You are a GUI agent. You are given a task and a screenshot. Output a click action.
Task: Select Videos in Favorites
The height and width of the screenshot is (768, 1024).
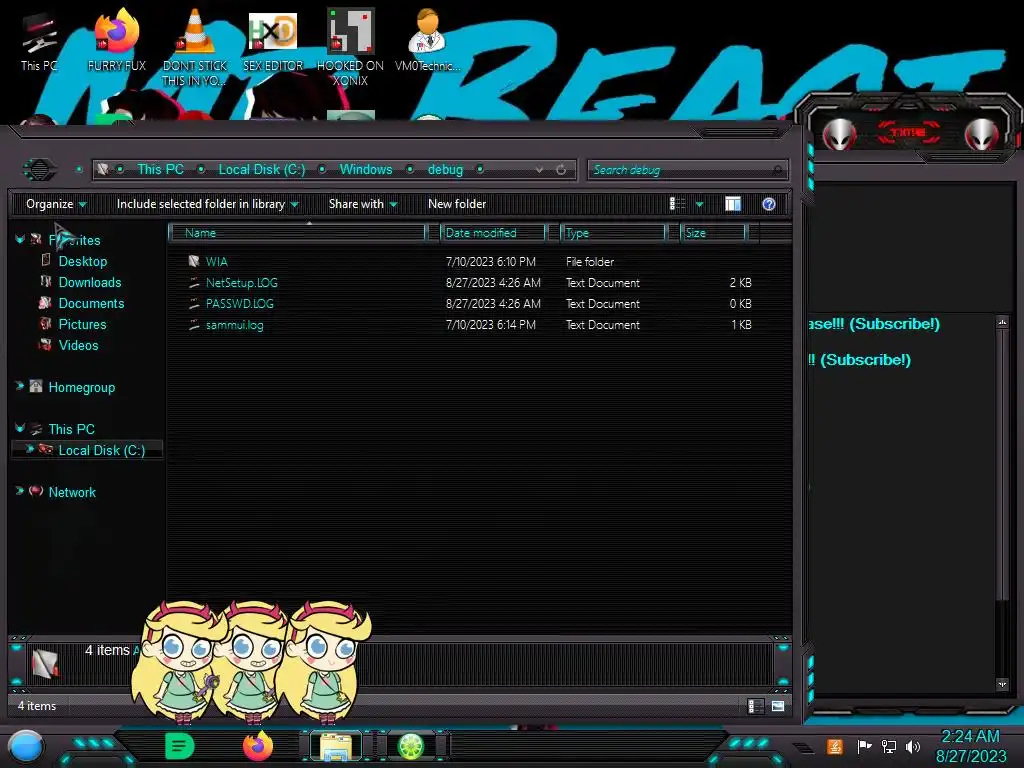[78, 345]
